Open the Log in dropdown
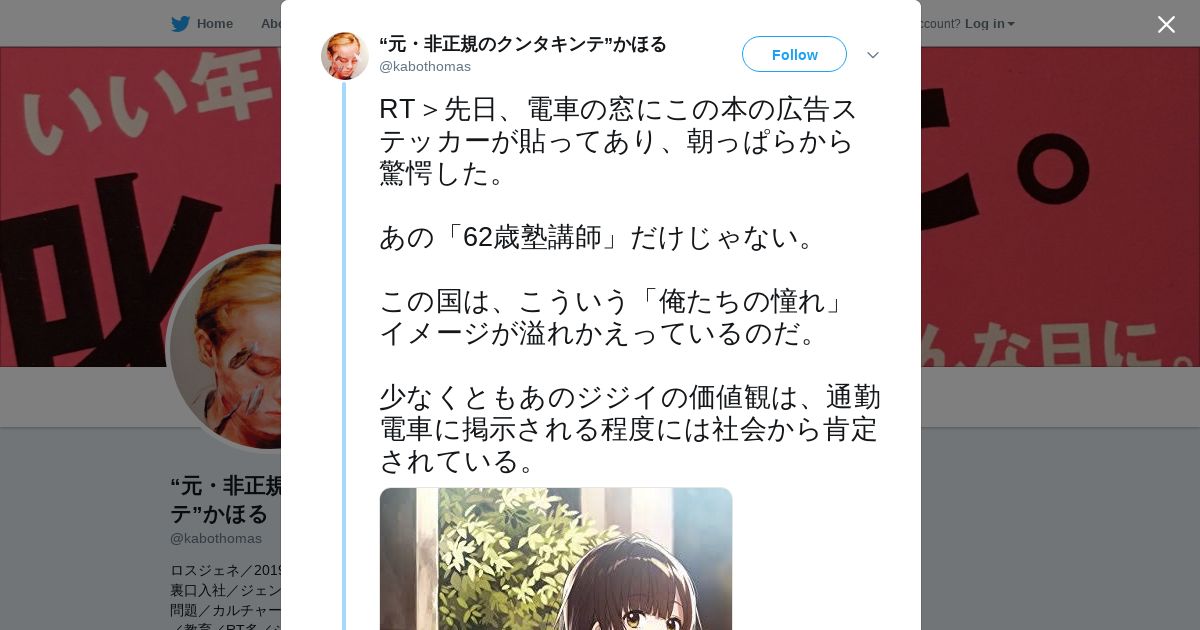Image resolution: width=1200 pixels, height=630 pixels. [x=989, y=24]
